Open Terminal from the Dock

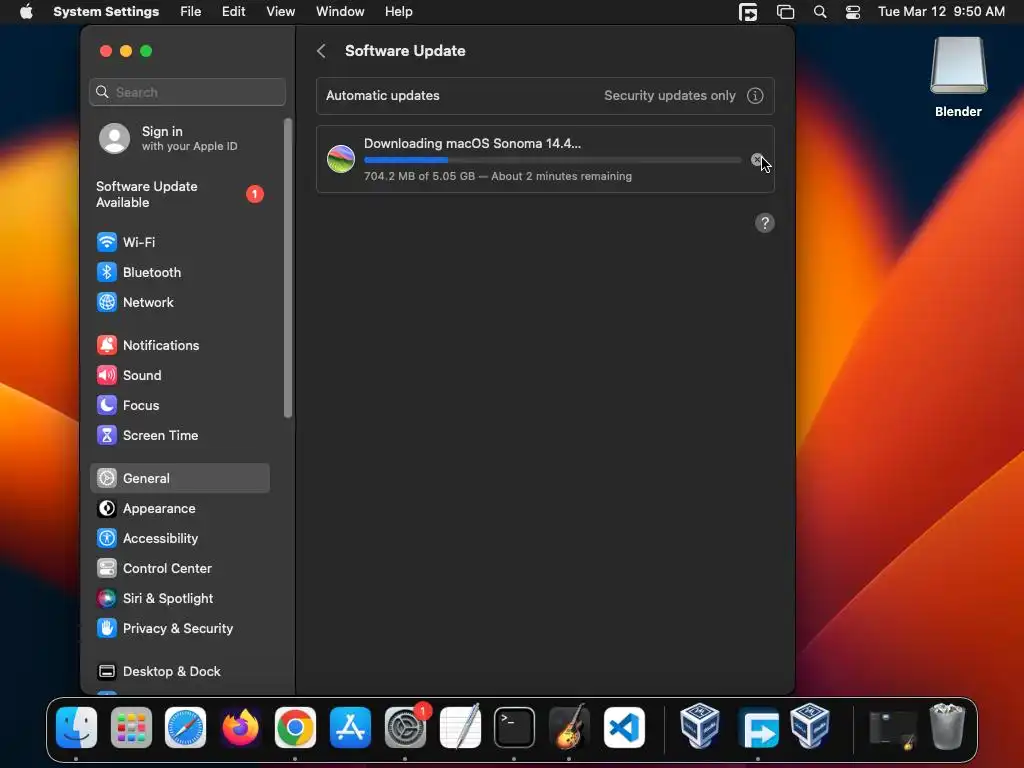point(515,728)
